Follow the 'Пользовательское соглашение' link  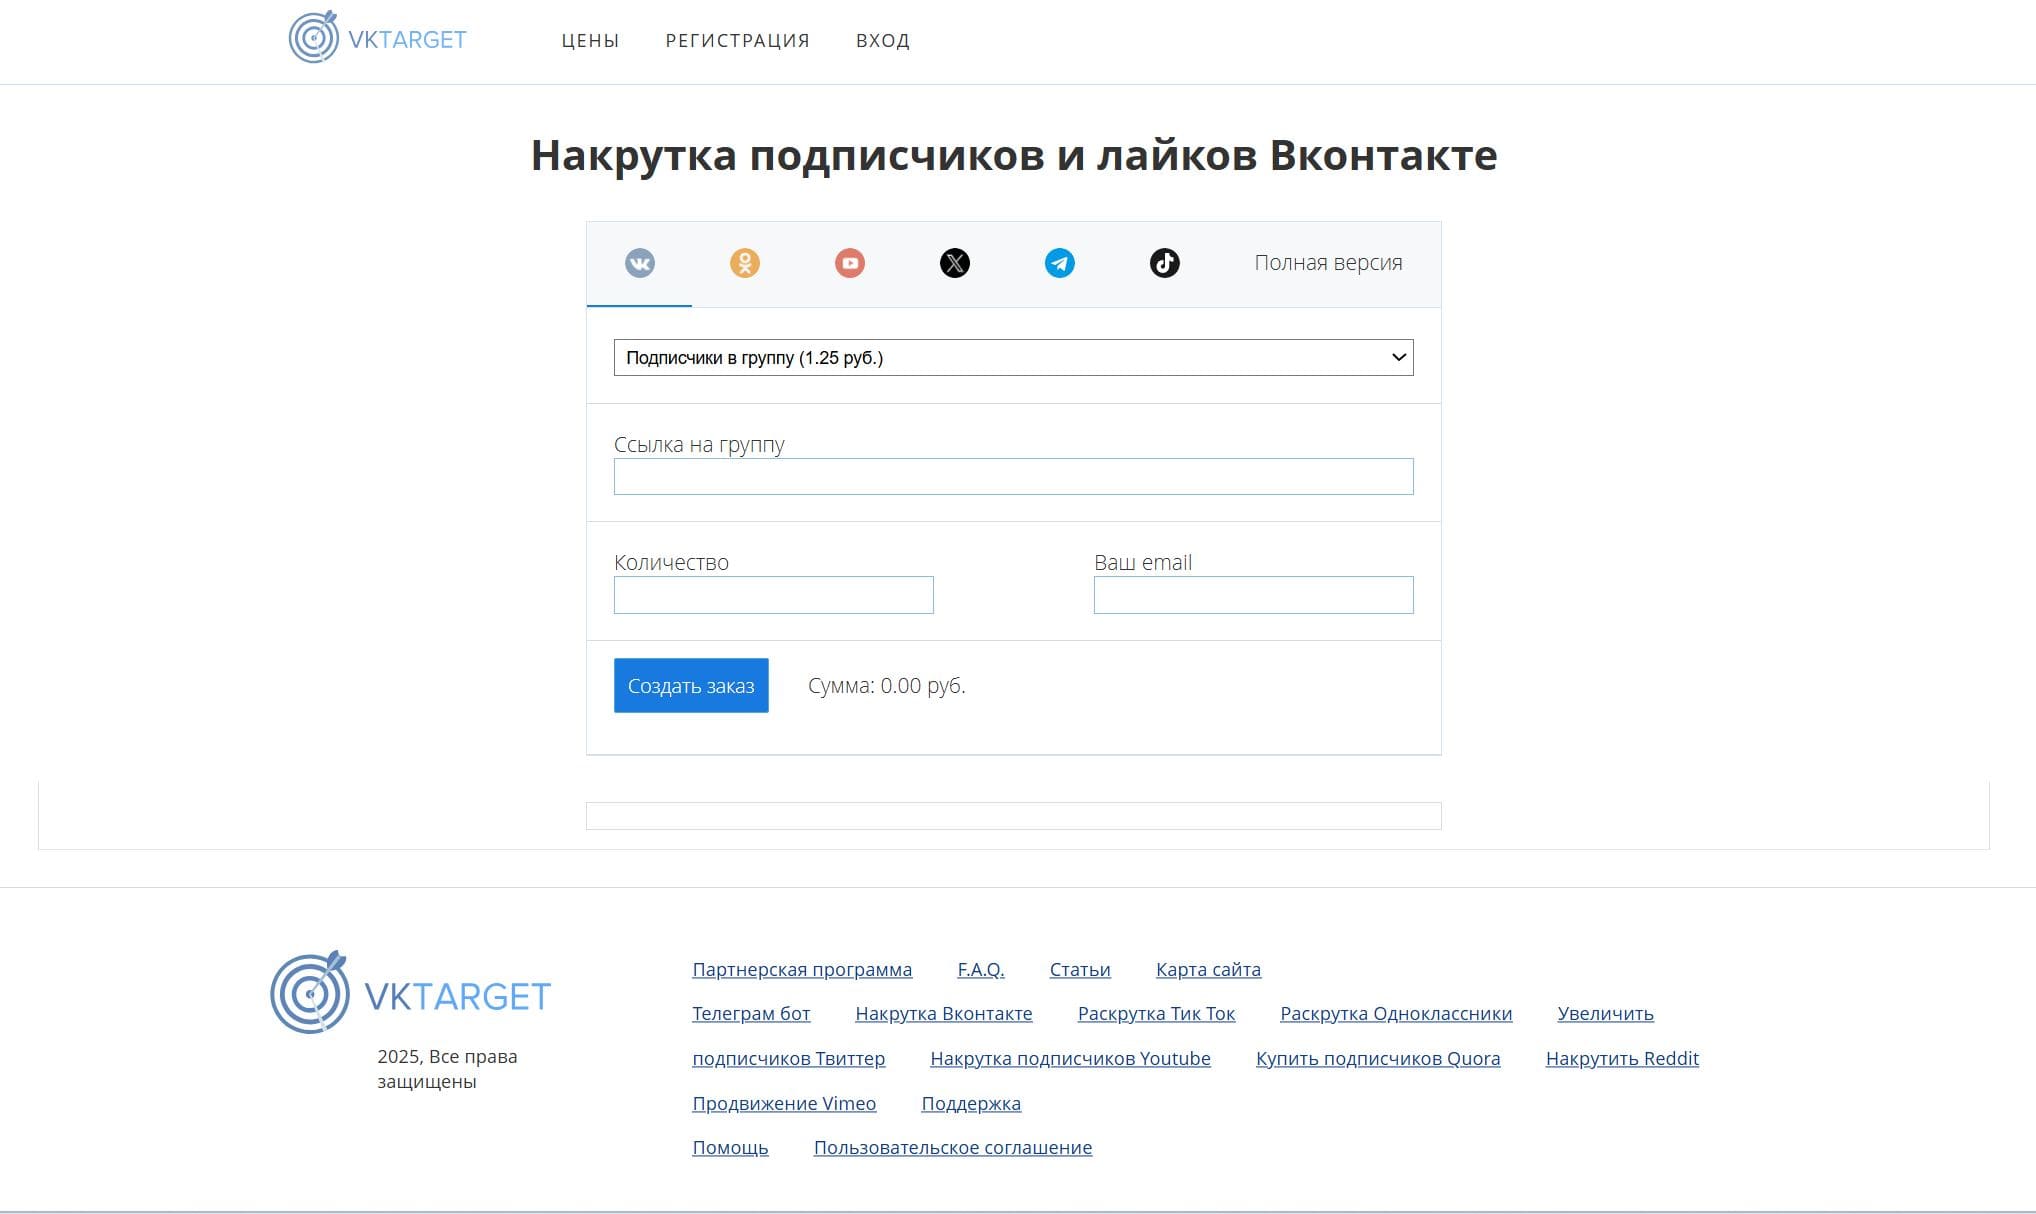coord(952,1148)
